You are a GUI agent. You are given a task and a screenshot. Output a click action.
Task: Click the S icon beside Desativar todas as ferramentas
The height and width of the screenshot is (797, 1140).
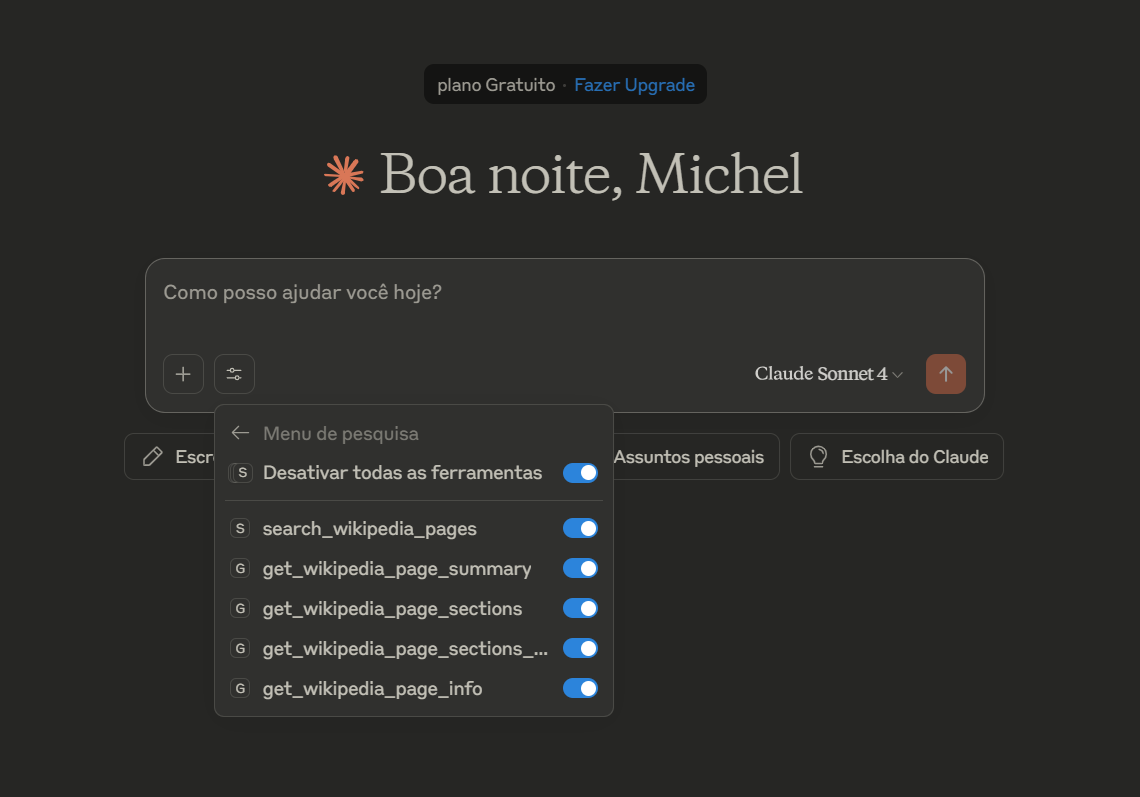coord(241,473)
